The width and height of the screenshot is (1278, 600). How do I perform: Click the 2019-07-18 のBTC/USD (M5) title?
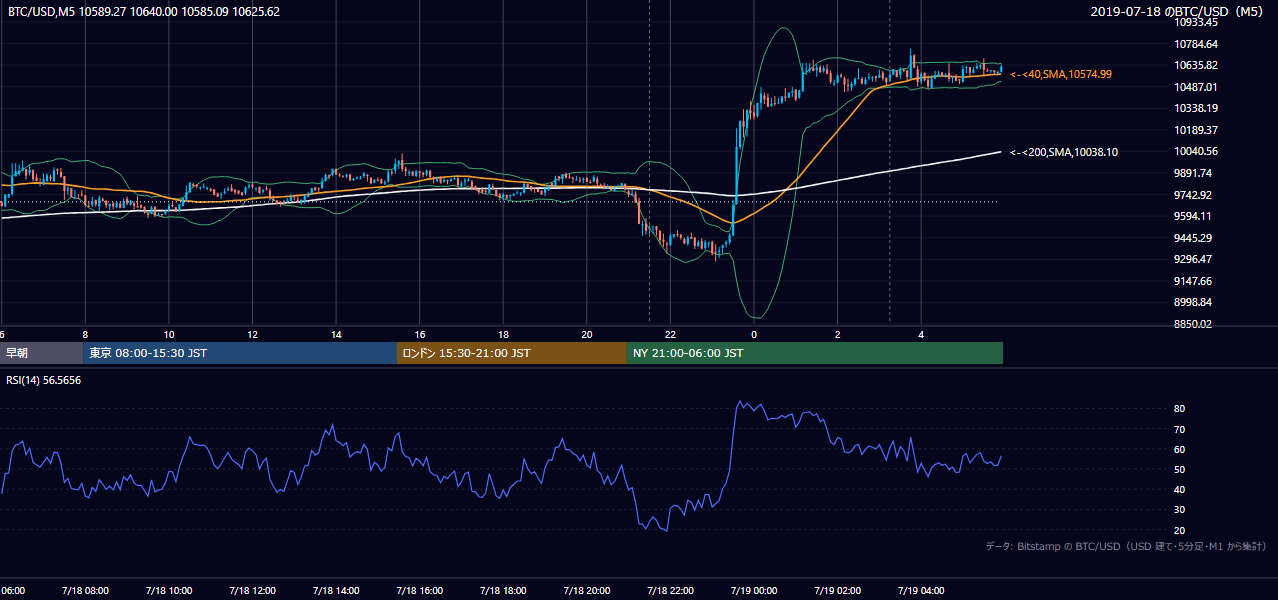coord(1177,12)
